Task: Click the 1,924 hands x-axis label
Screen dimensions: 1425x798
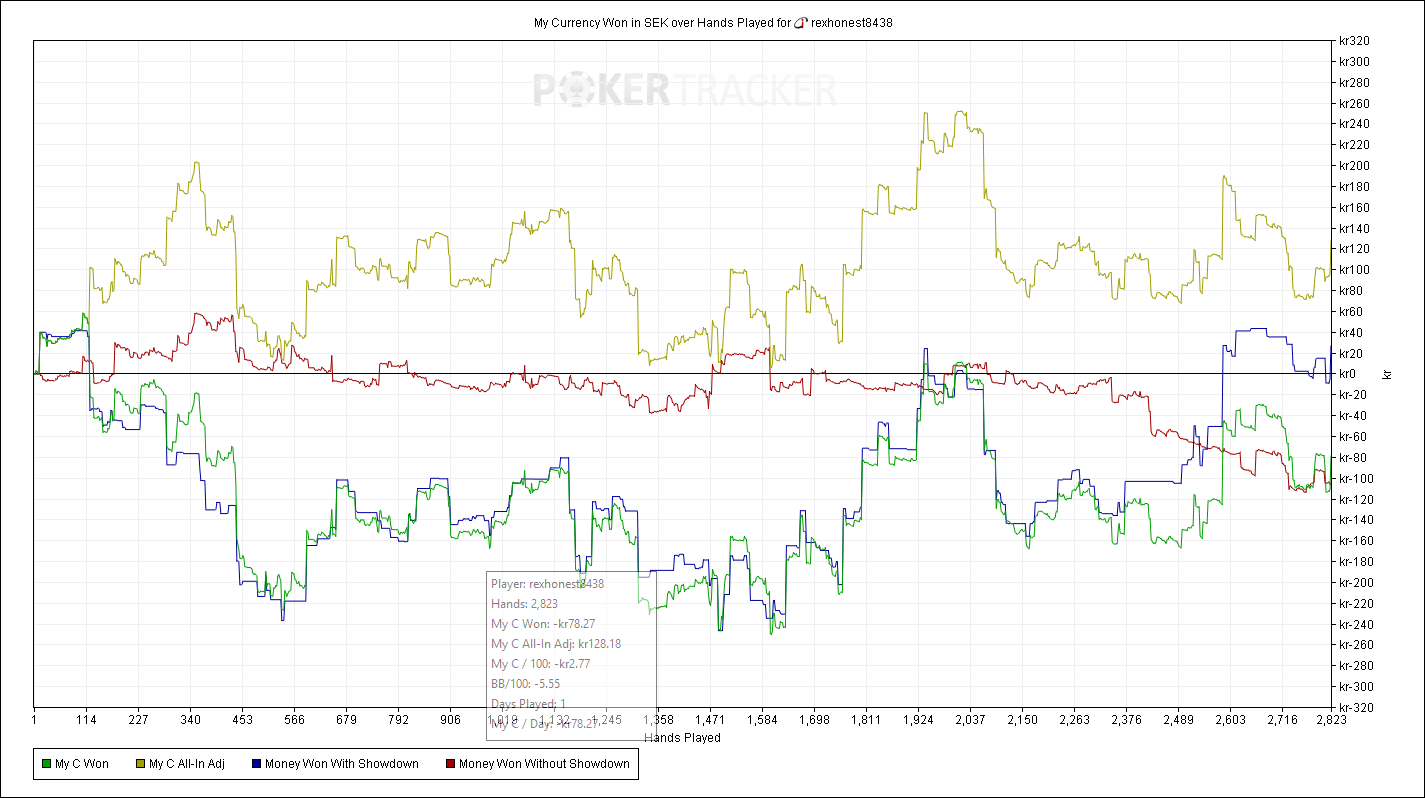Action: click(918, 719)
